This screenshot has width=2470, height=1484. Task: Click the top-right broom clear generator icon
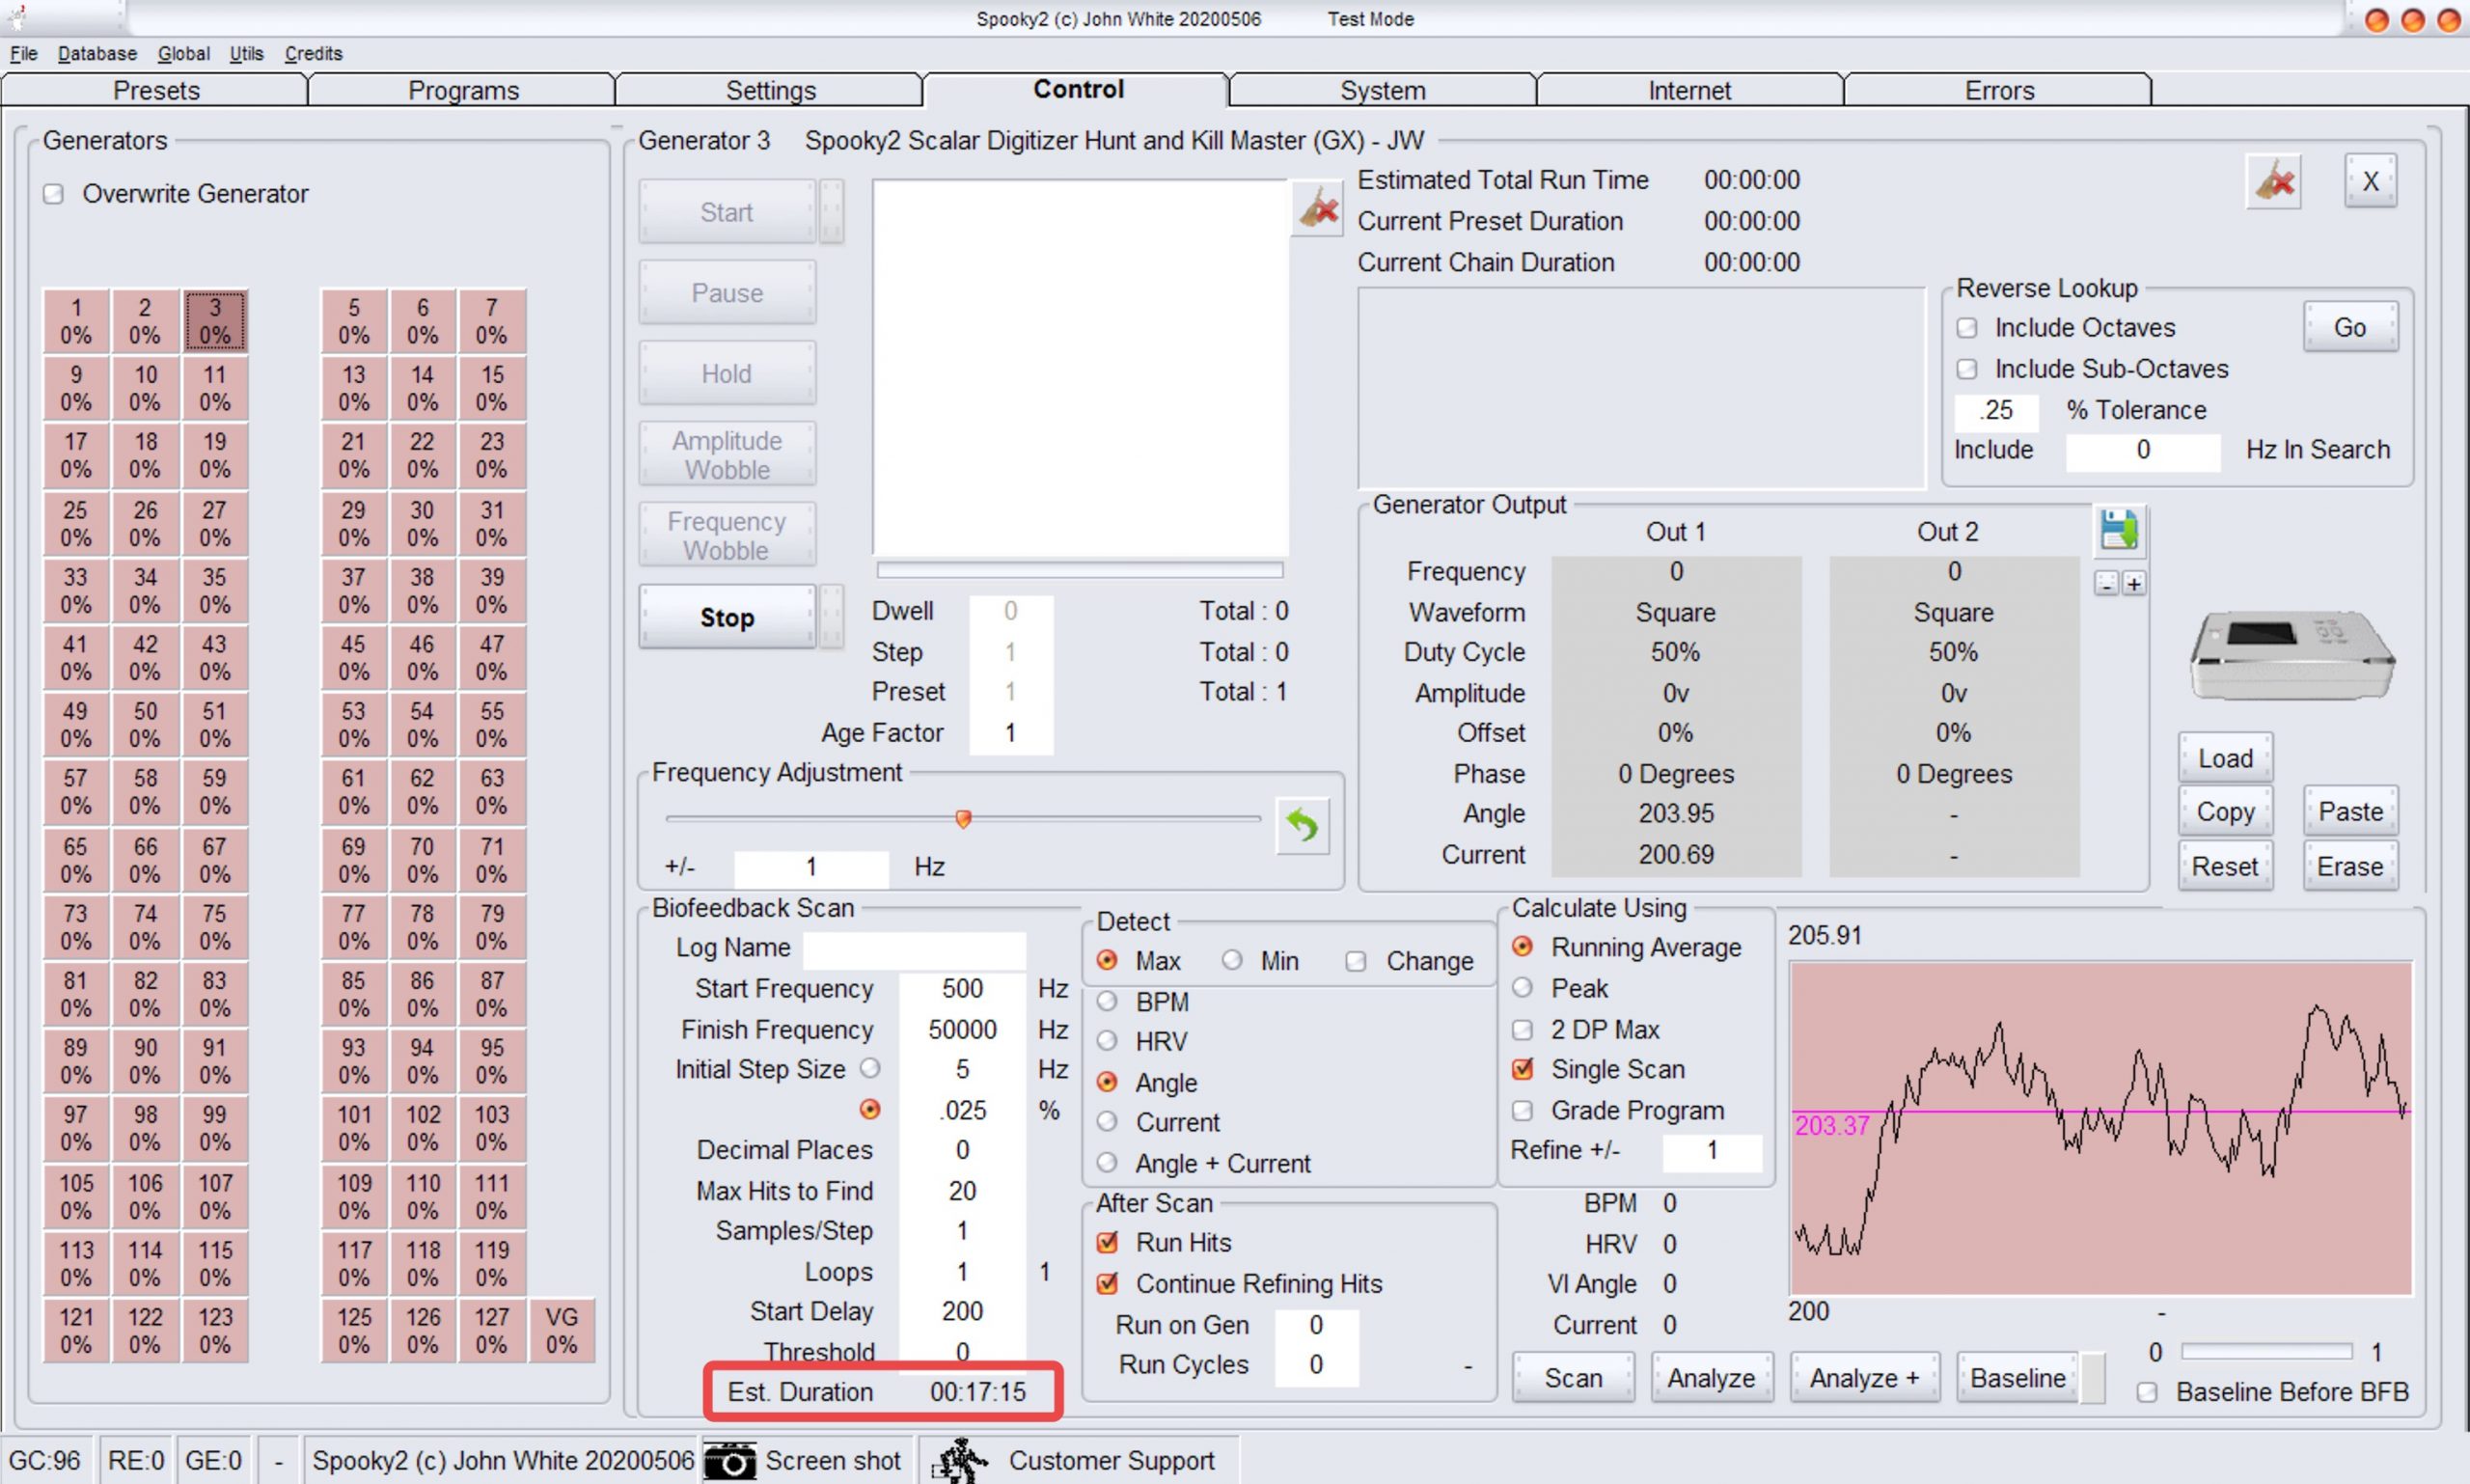click(x=2273, y=182)
